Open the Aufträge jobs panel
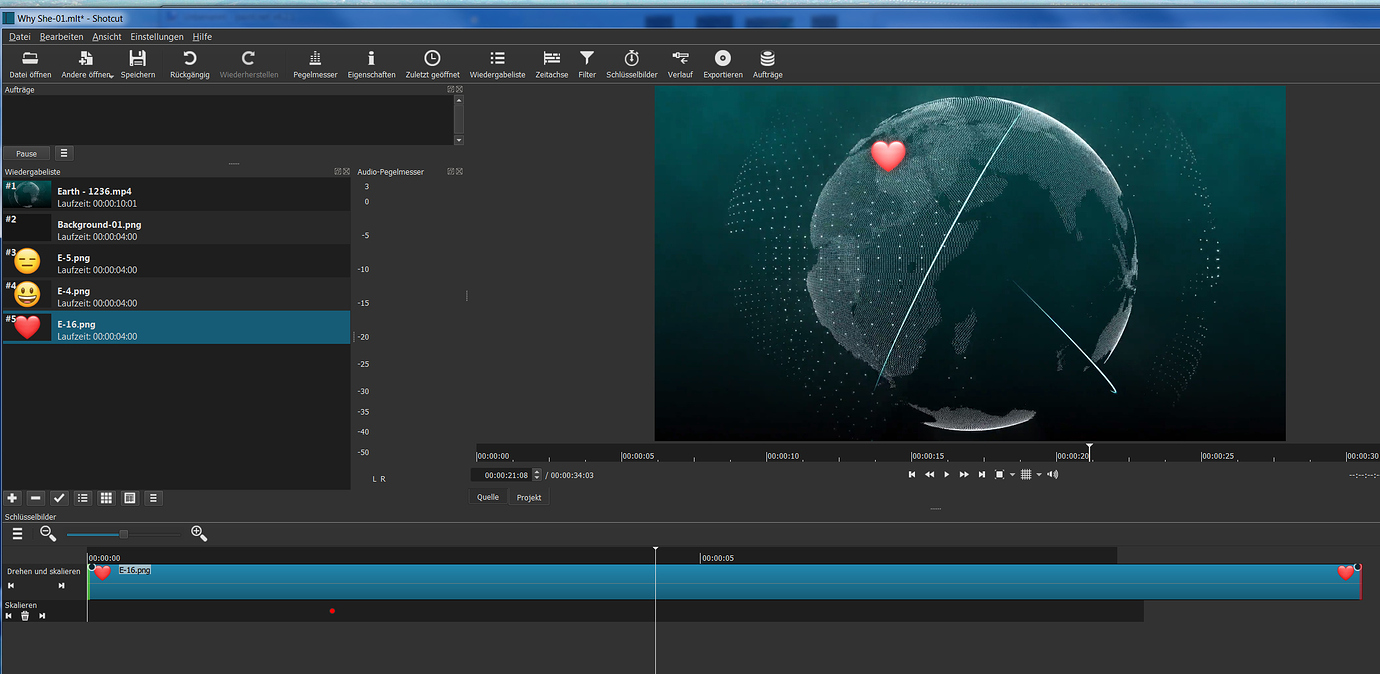Image resolution: width=1380 pixels, height=674 pixels. coord(768,65)
